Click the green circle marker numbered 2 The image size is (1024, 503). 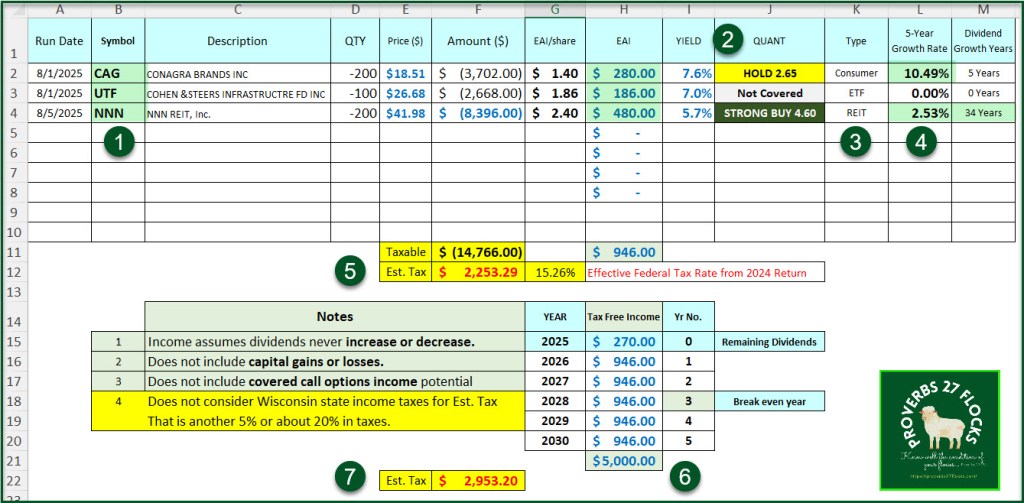point(729,40)
